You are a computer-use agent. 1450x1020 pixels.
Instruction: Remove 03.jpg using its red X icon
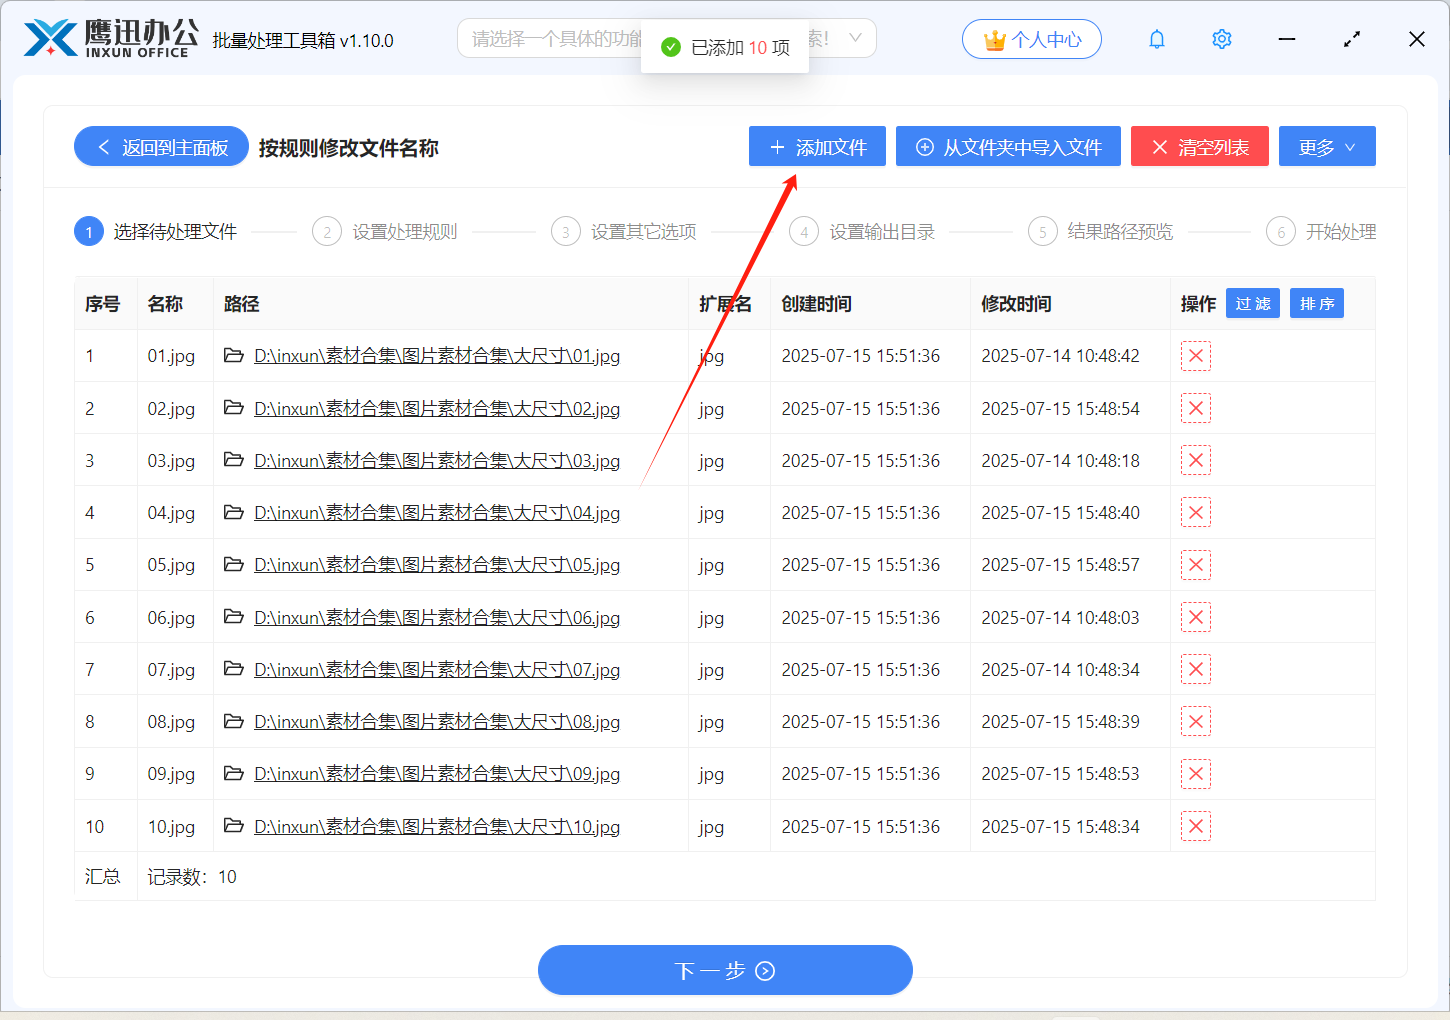(x=1196, y=460)
